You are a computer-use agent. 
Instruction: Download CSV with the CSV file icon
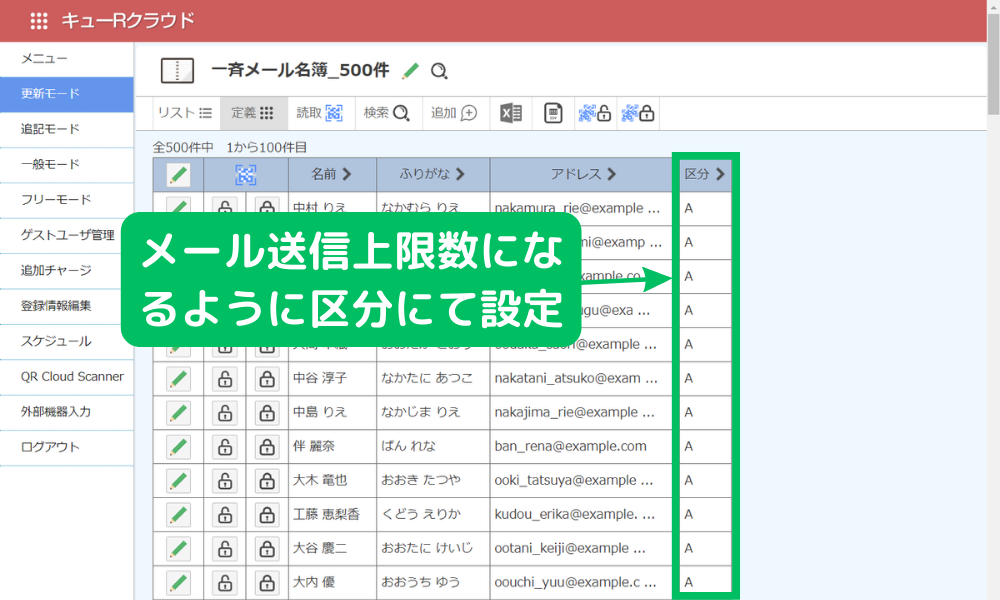(x=553, y=113)
